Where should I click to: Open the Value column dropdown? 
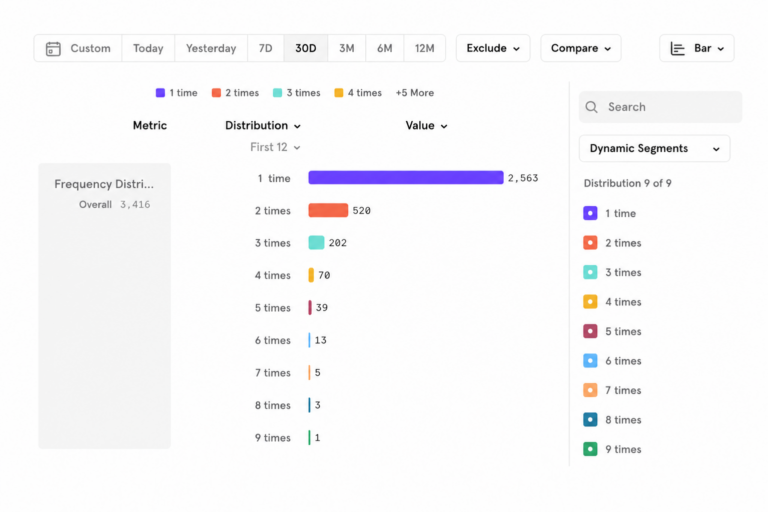(426, 125)
